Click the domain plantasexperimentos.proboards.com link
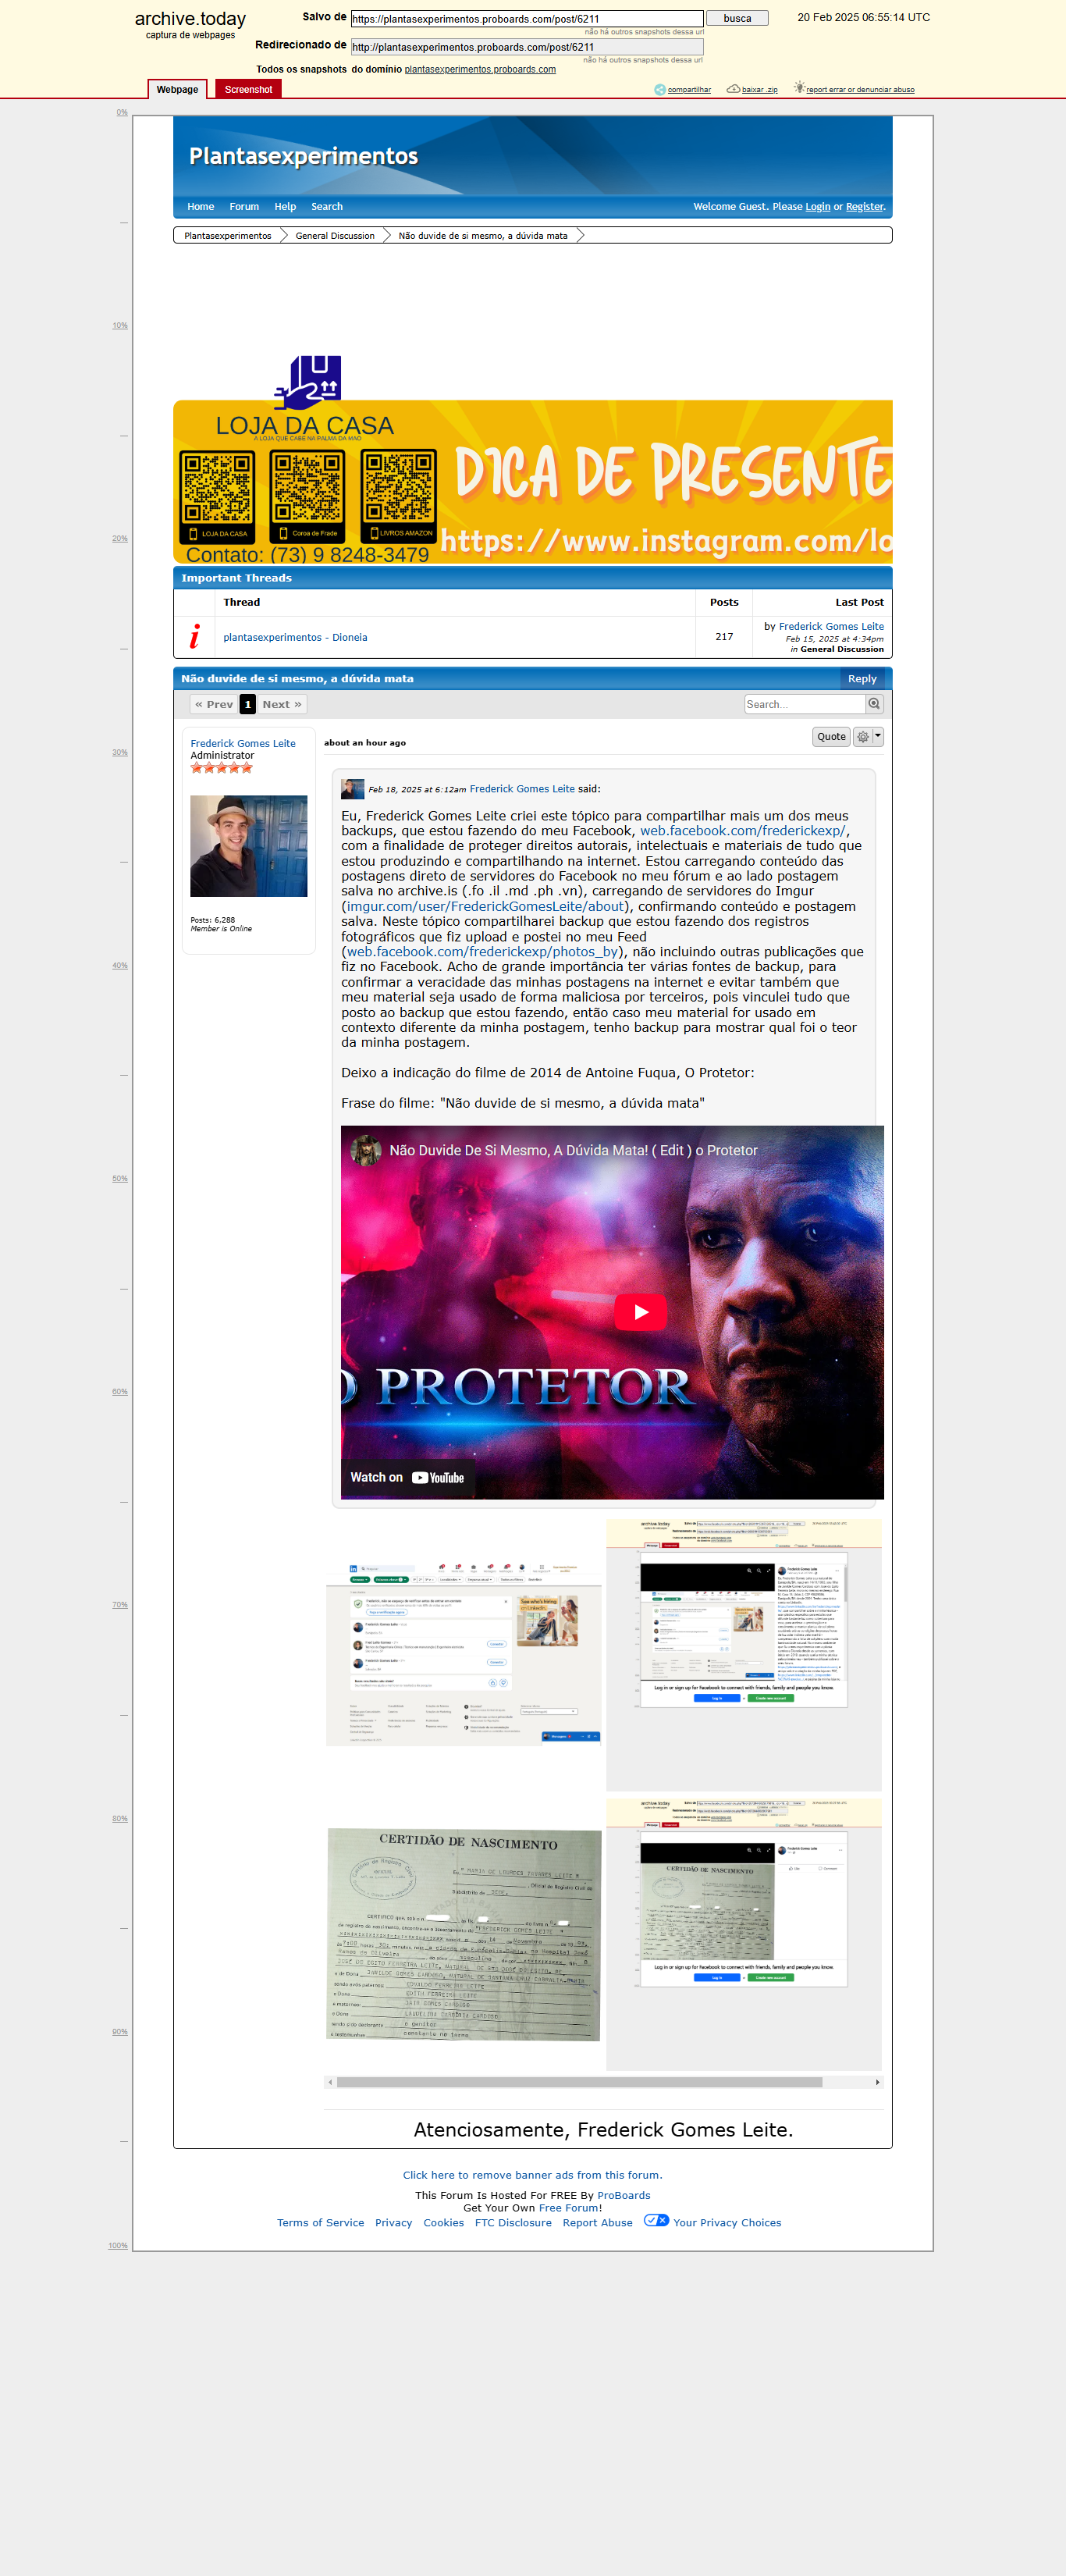The image size is (1066, 2576). (480, 70)
